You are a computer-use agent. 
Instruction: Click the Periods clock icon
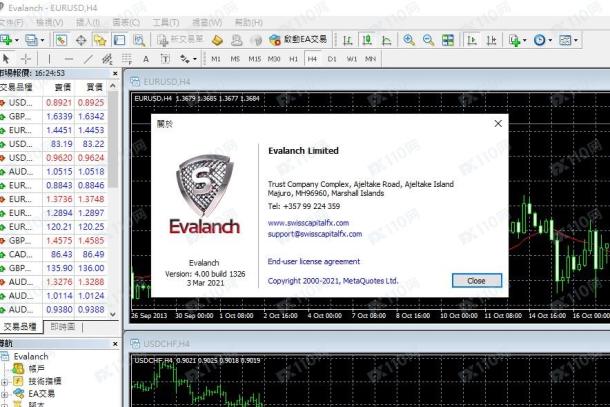point(539,40)
